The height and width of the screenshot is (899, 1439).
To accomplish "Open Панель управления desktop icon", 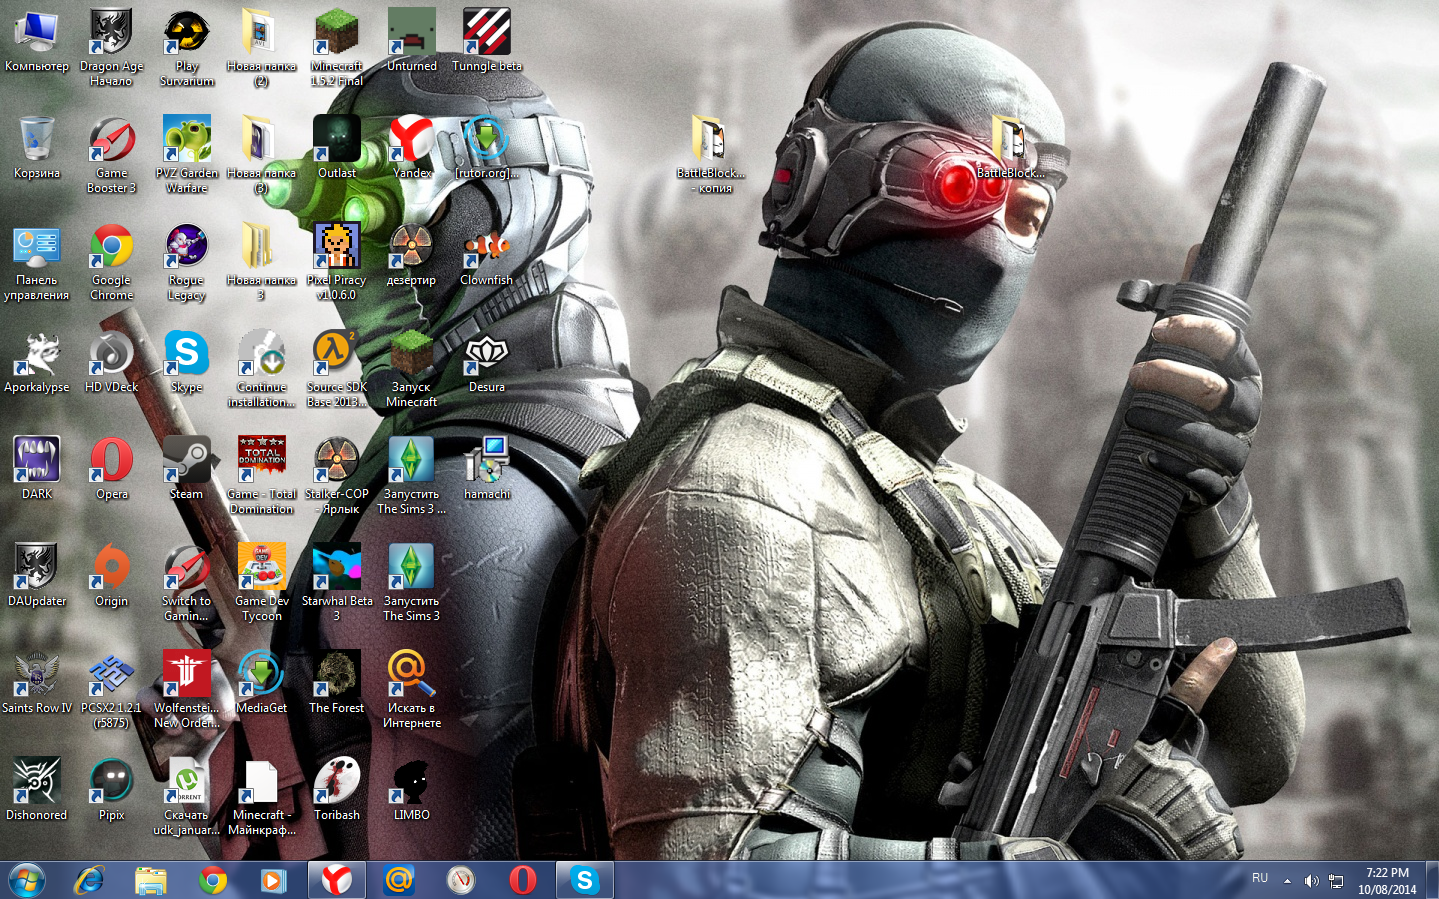I will click(x=37, y=261).
